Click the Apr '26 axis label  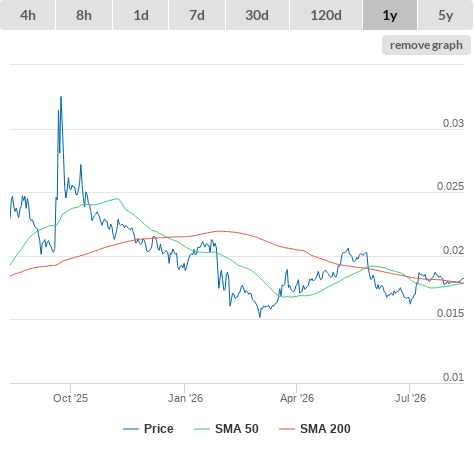[297, 398]
